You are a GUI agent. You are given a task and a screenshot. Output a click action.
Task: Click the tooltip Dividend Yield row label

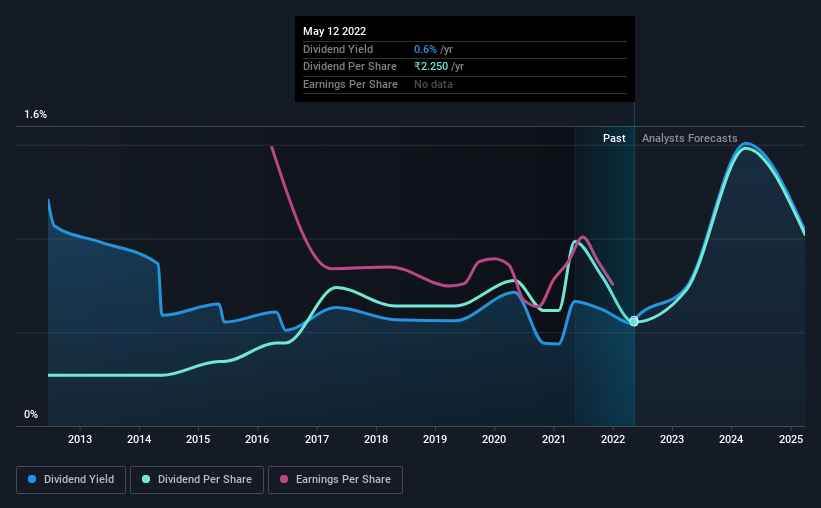point(338,49)
